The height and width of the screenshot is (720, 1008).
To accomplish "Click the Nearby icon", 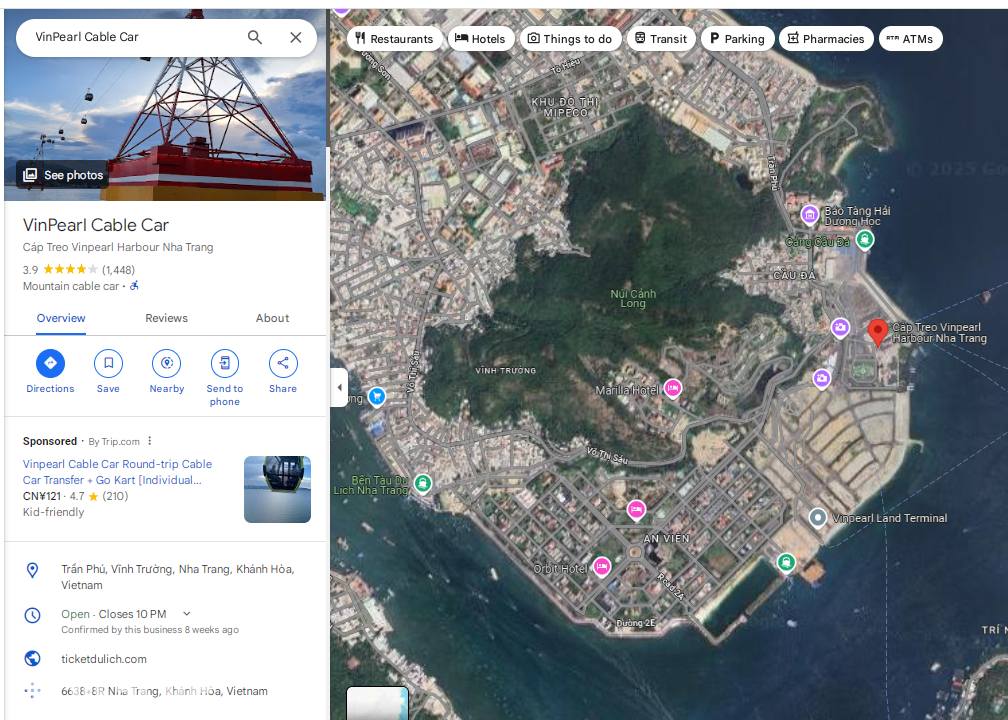I will click(166, 363).
